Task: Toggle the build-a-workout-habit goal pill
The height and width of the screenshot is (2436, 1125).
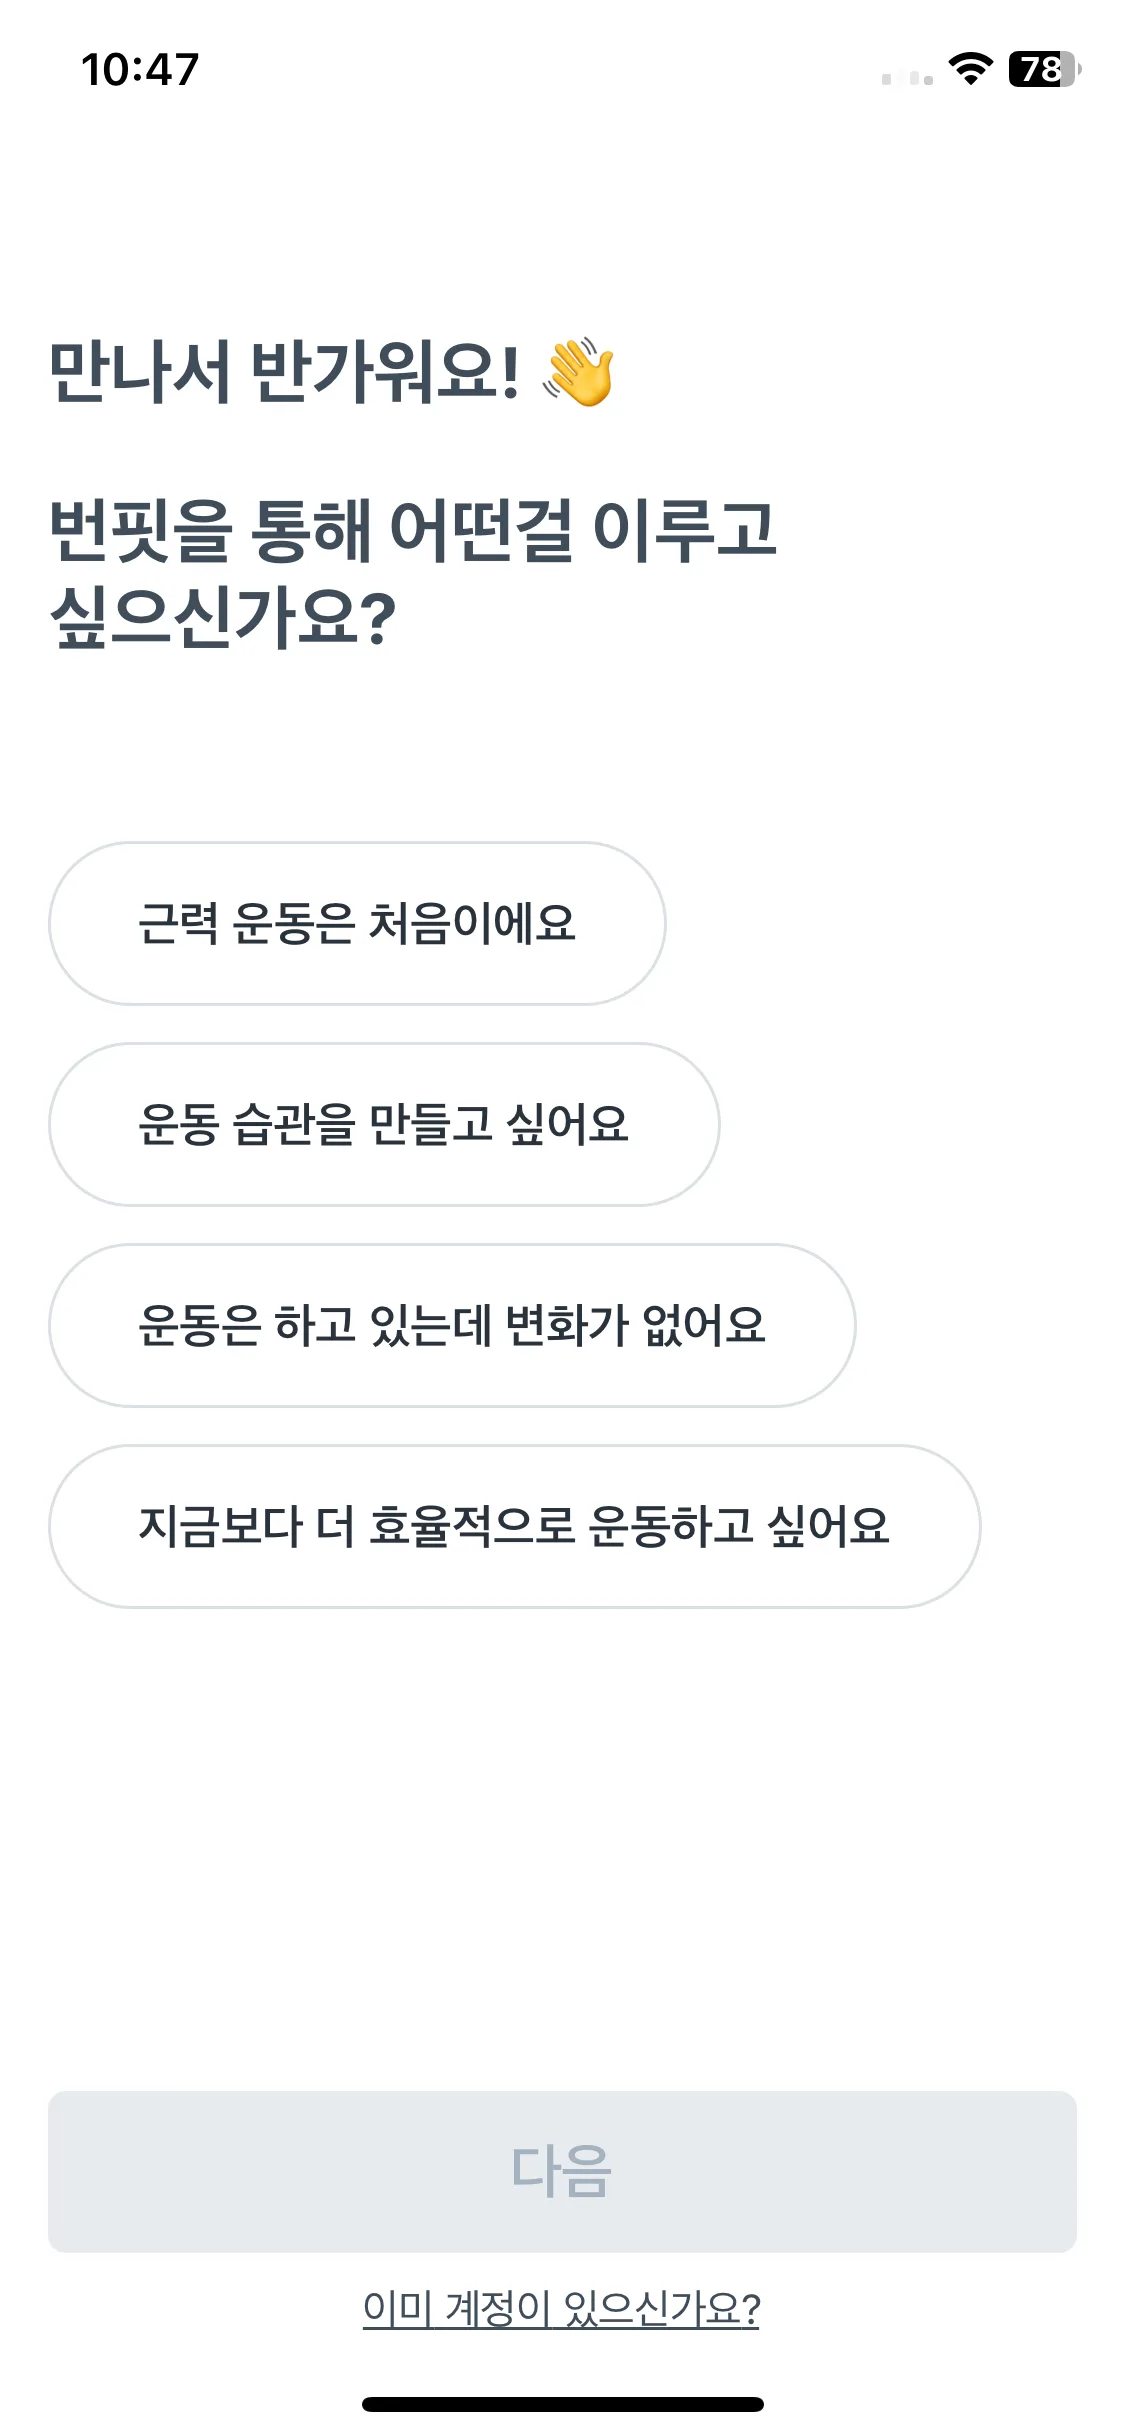Action: 384,1124
